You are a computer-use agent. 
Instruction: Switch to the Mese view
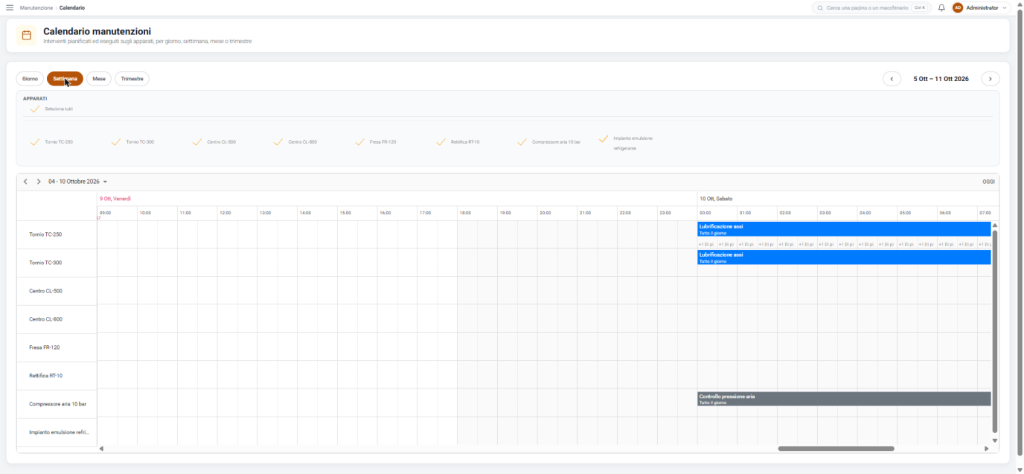(x=99, y=78)
